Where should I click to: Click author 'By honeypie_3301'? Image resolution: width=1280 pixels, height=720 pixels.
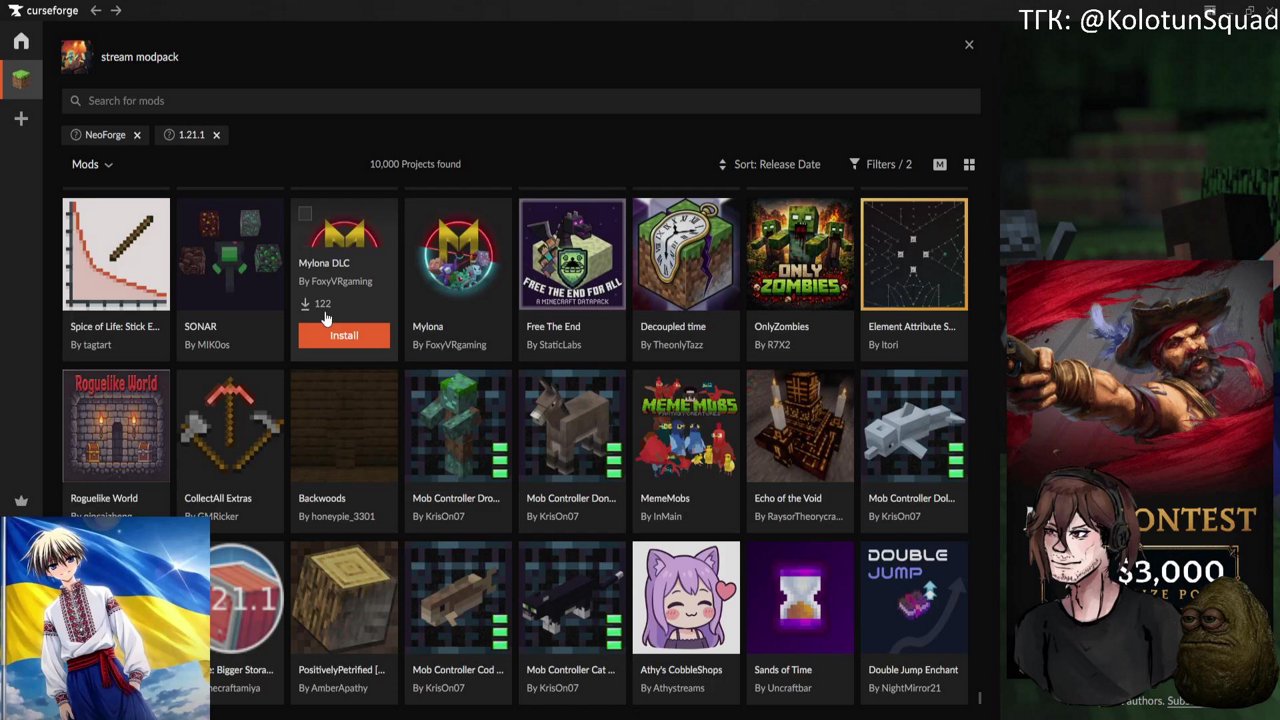coord(337,517)
